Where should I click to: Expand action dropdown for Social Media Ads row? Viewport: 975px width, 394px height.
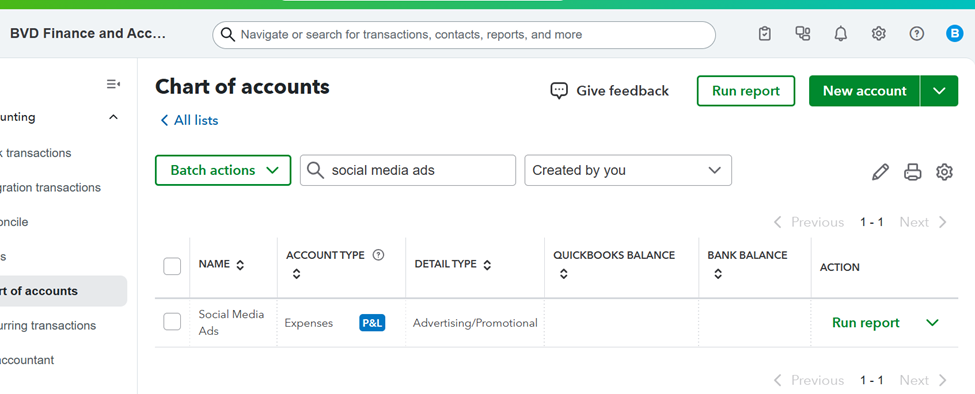coord(932,323)
